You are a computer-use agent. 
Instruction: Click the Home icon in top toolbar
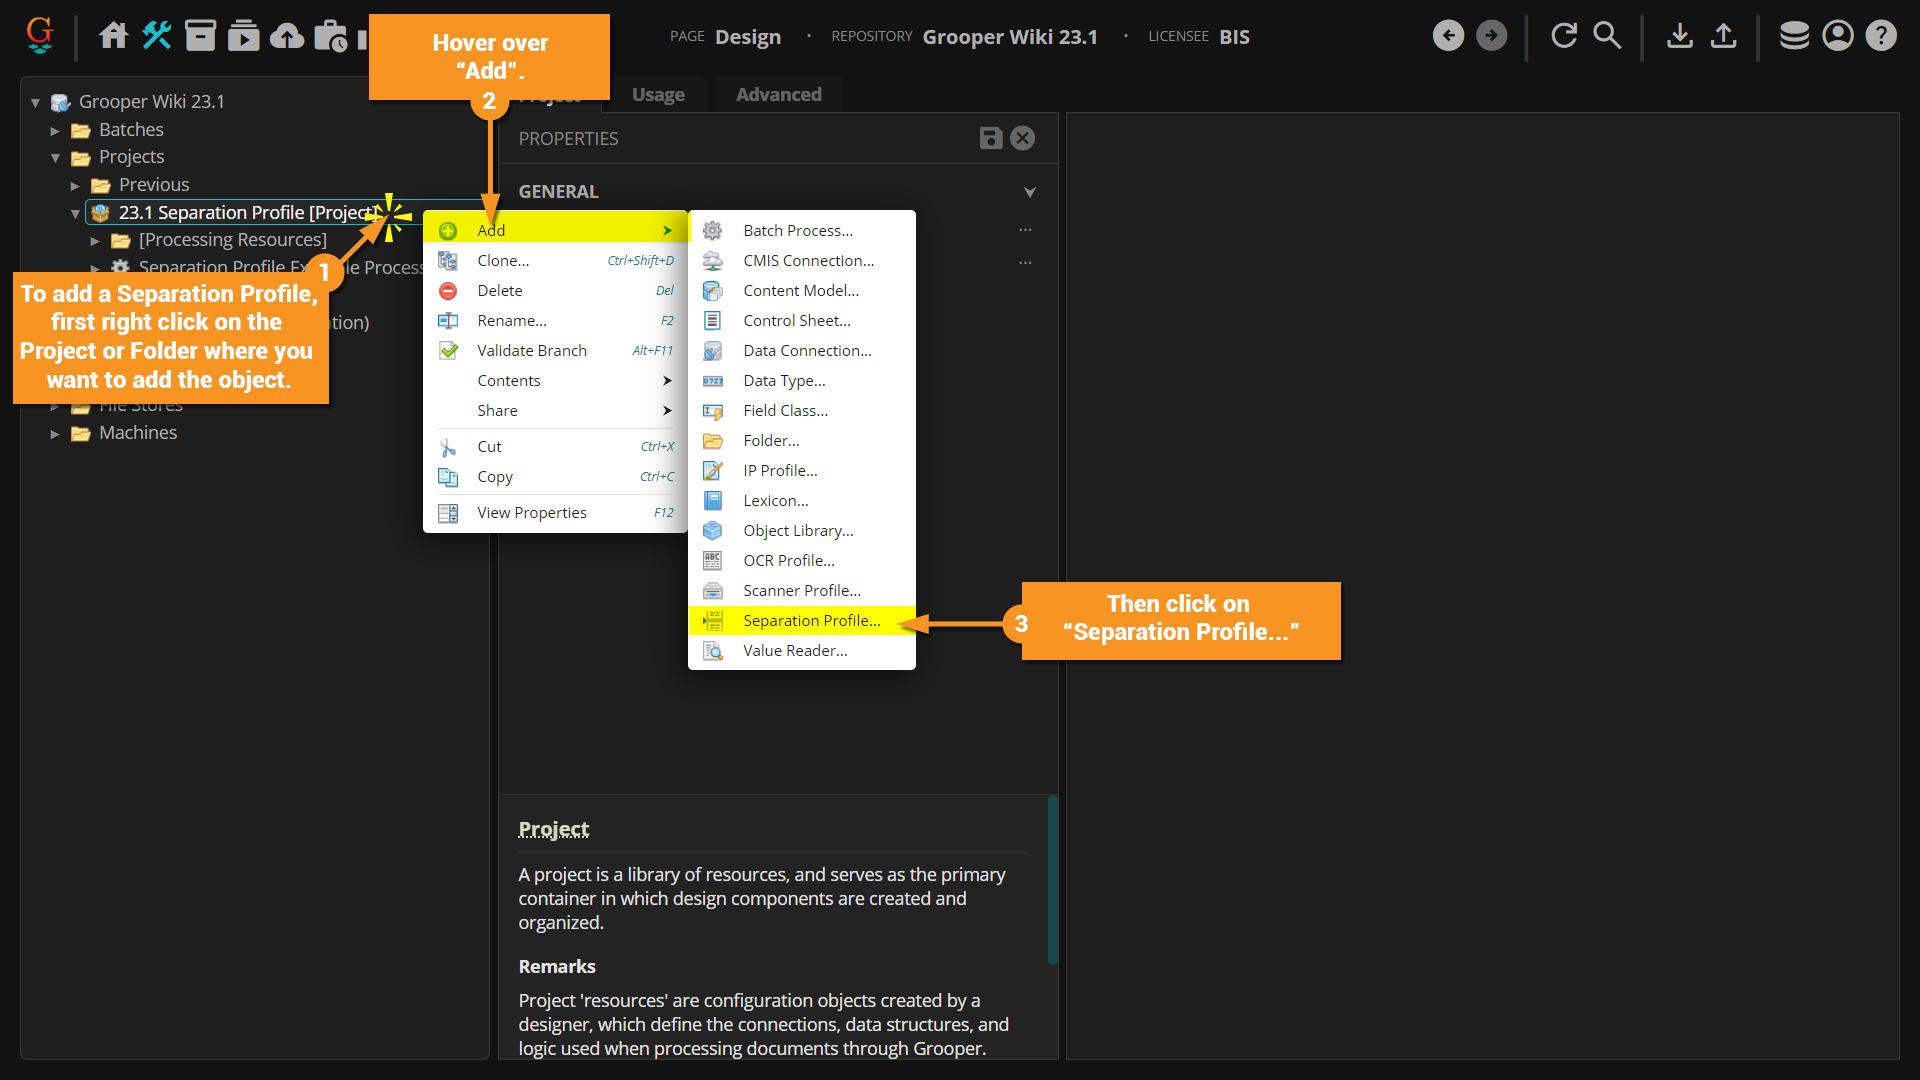point(113,36)
